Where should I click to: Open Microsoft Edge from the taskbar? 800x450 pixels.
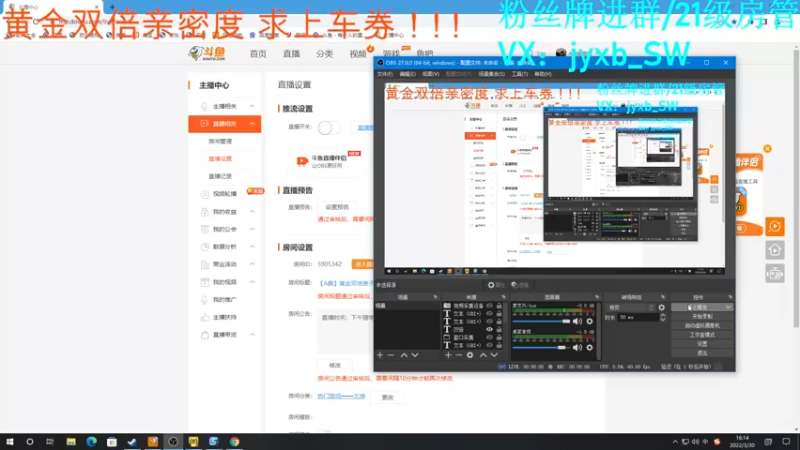[91, 442]
